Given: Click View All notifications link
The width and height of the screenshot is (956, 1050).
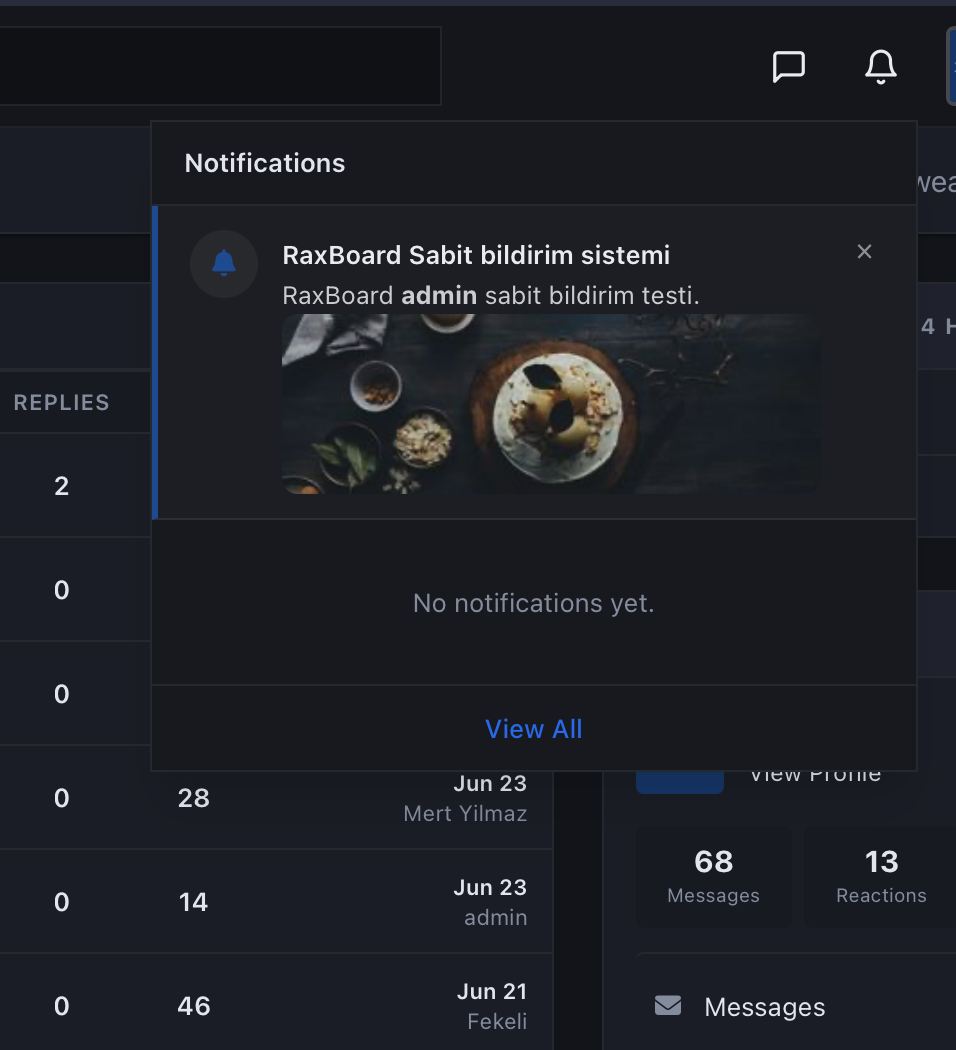Looking at the screenshot, I should click(534, 729).
